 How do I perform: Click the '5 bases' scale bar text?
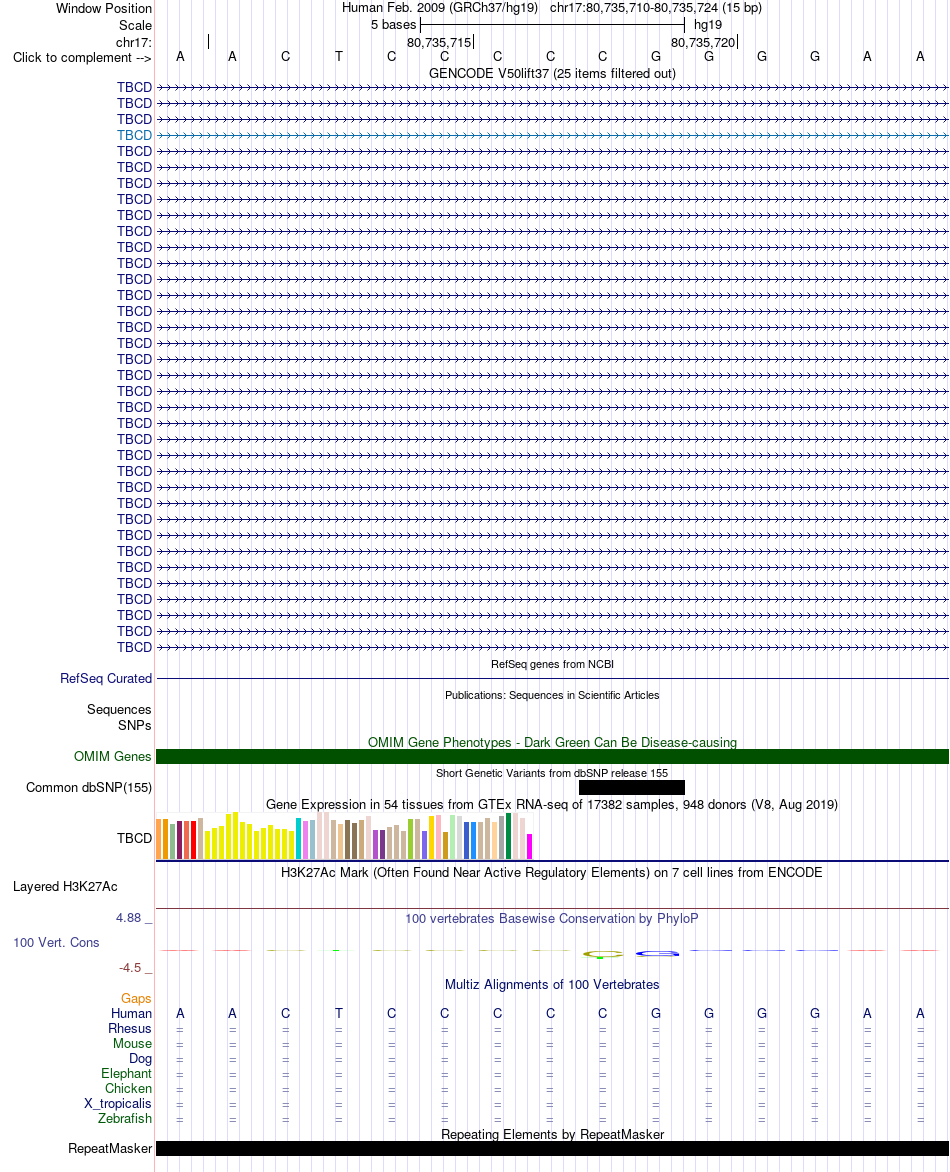tap(393, 25)
